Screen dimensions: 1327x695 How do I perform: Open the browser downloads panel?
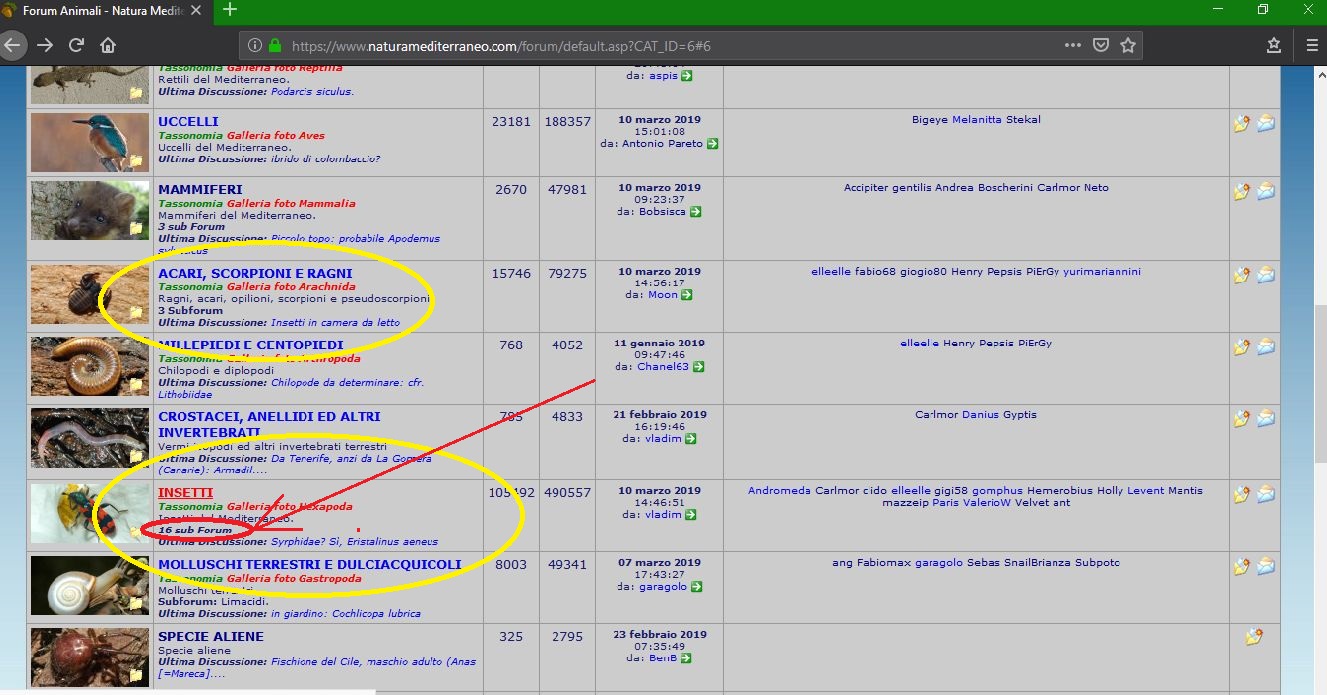click(1274, 45)
